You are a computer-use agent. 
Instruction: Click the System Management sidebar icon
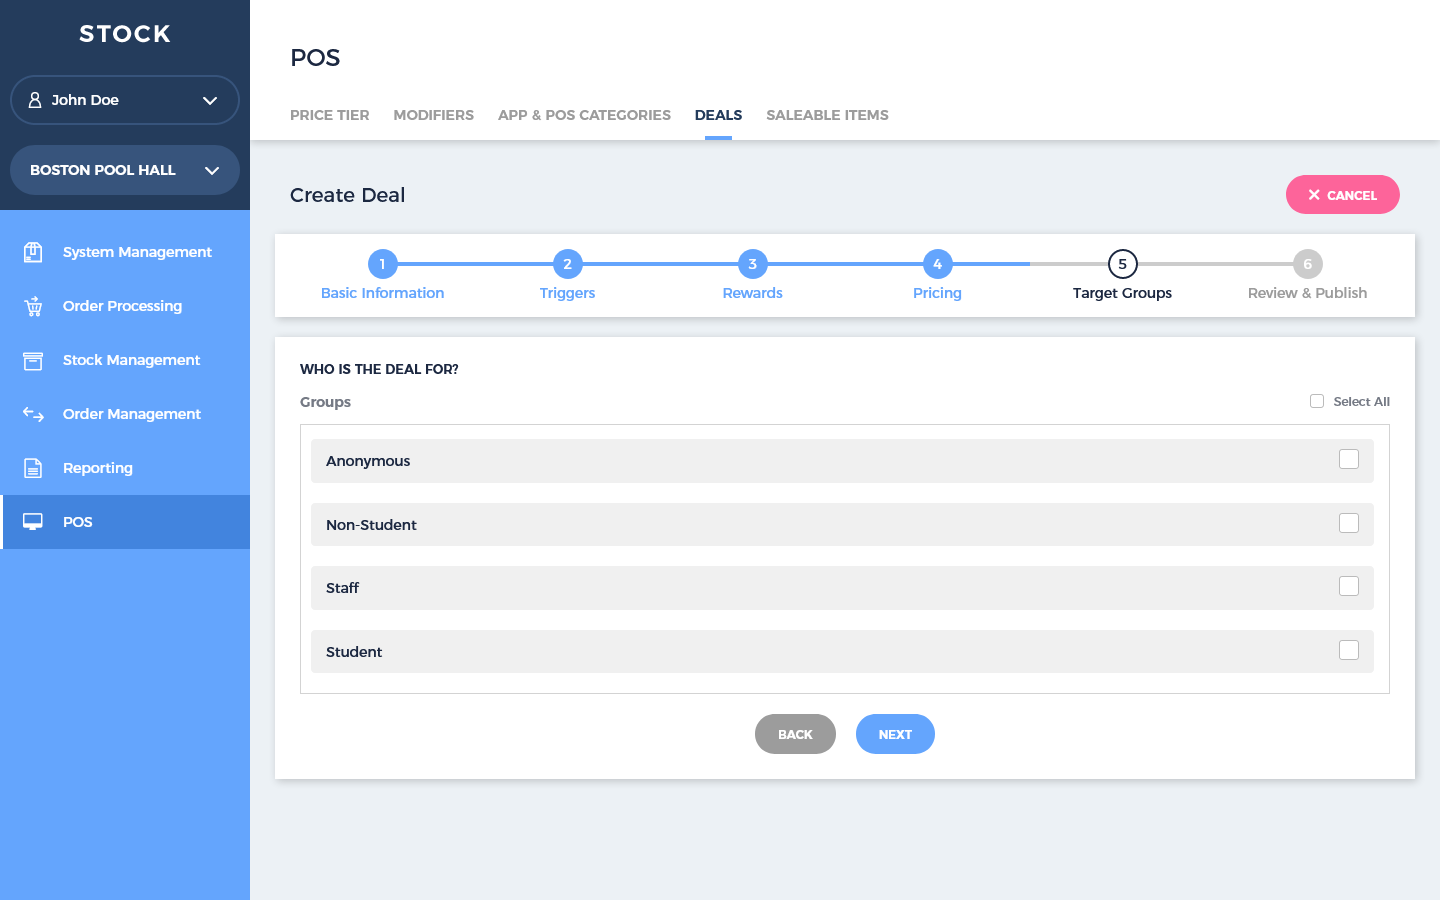pyautogui.click(x=33, y=252)
